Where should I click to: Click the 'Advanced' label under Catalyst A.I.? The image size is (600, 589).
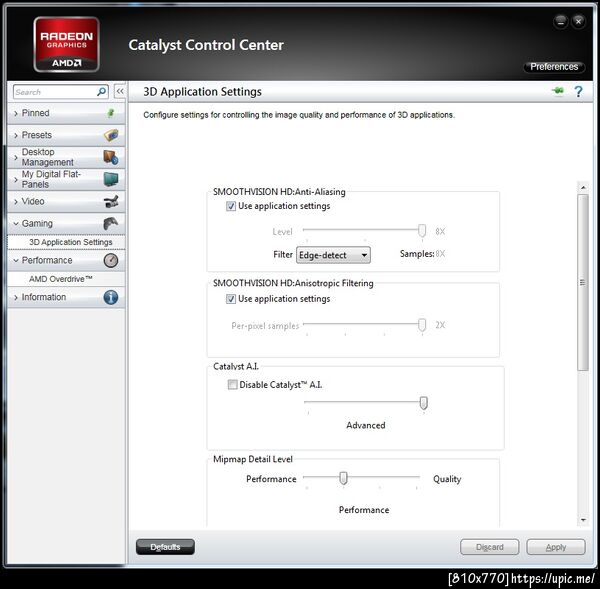point(366,425)
